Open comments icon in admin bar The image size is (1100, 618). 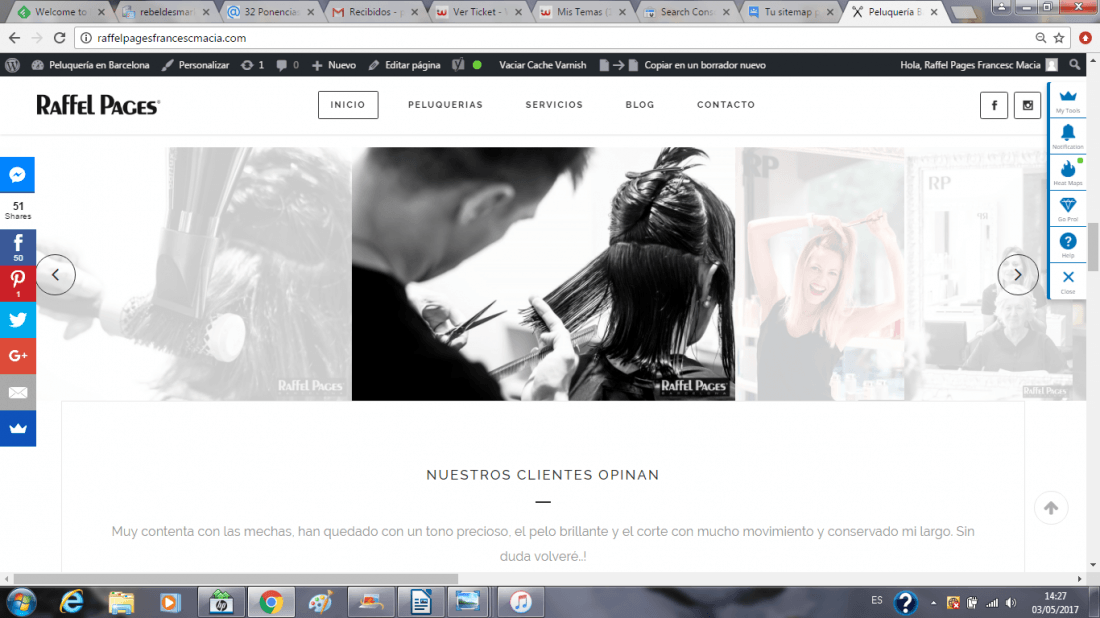tap(287, 65)
